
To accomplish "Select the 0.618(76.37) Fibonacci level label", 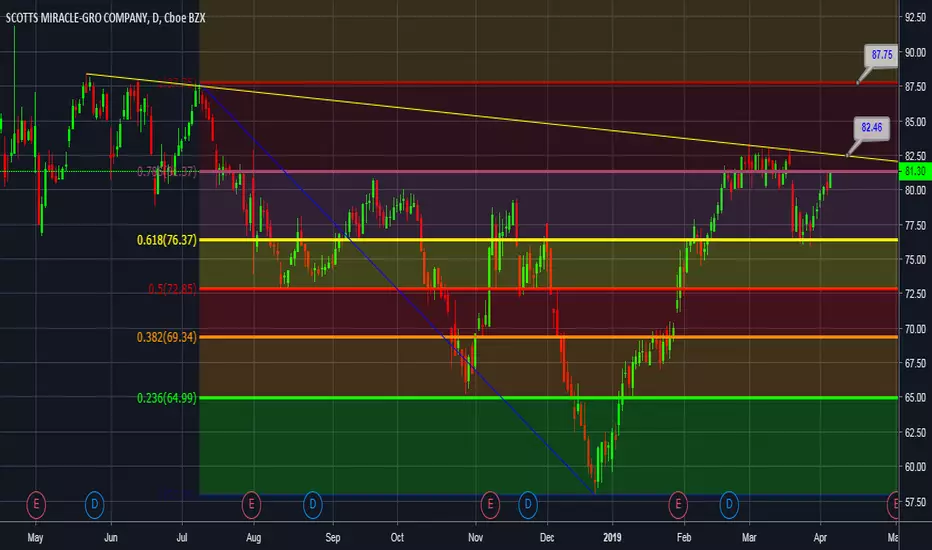I will point(166,240).
